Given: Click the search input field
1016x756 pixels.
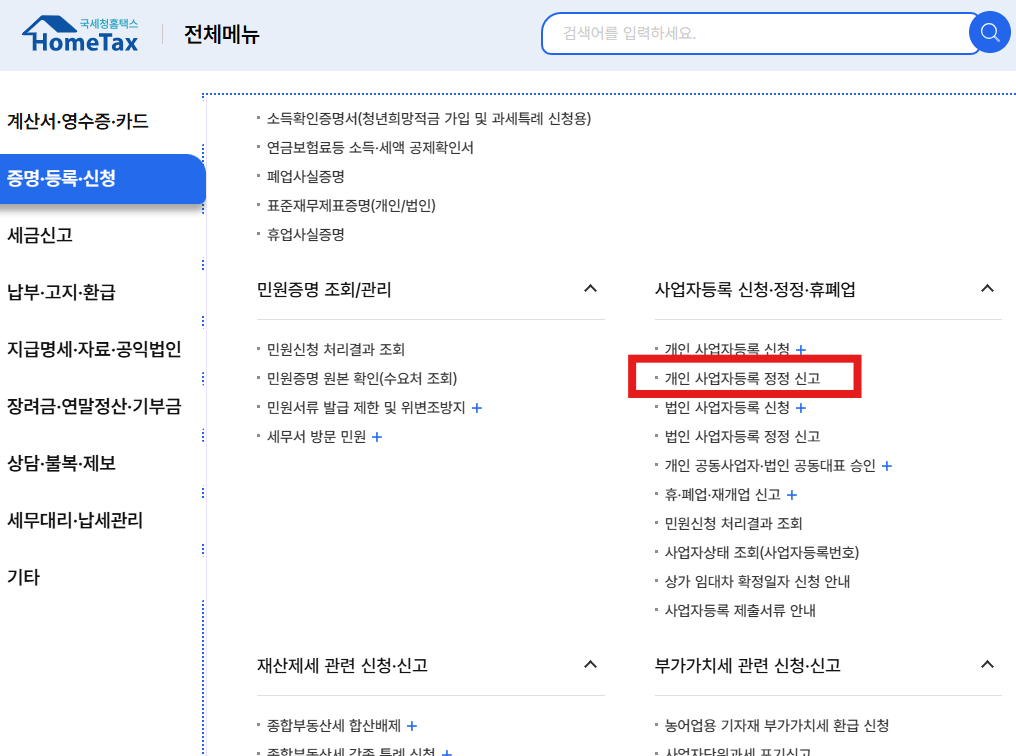Looking at the screenshot, I should coord(750,32).
